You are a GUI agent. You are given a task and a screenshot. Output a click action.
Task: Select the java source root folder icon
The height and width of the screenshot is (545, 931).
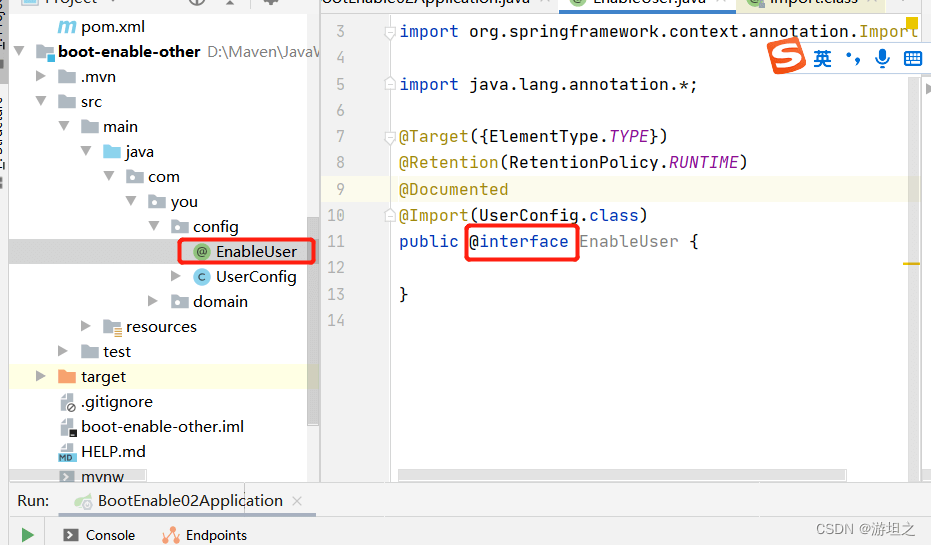tap(112, 151)
